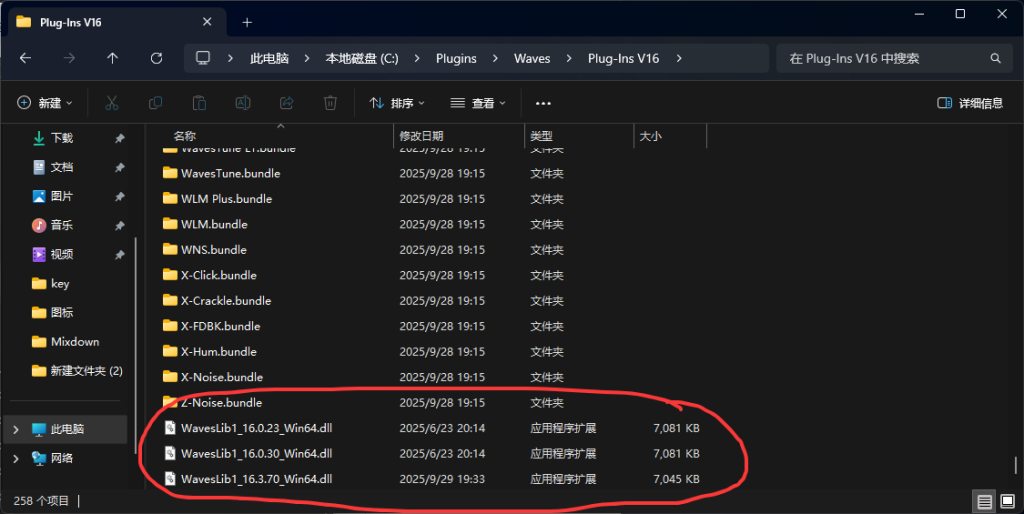
Task: Click 此电脑 breadcrumb in address bar
Action: 269,58
